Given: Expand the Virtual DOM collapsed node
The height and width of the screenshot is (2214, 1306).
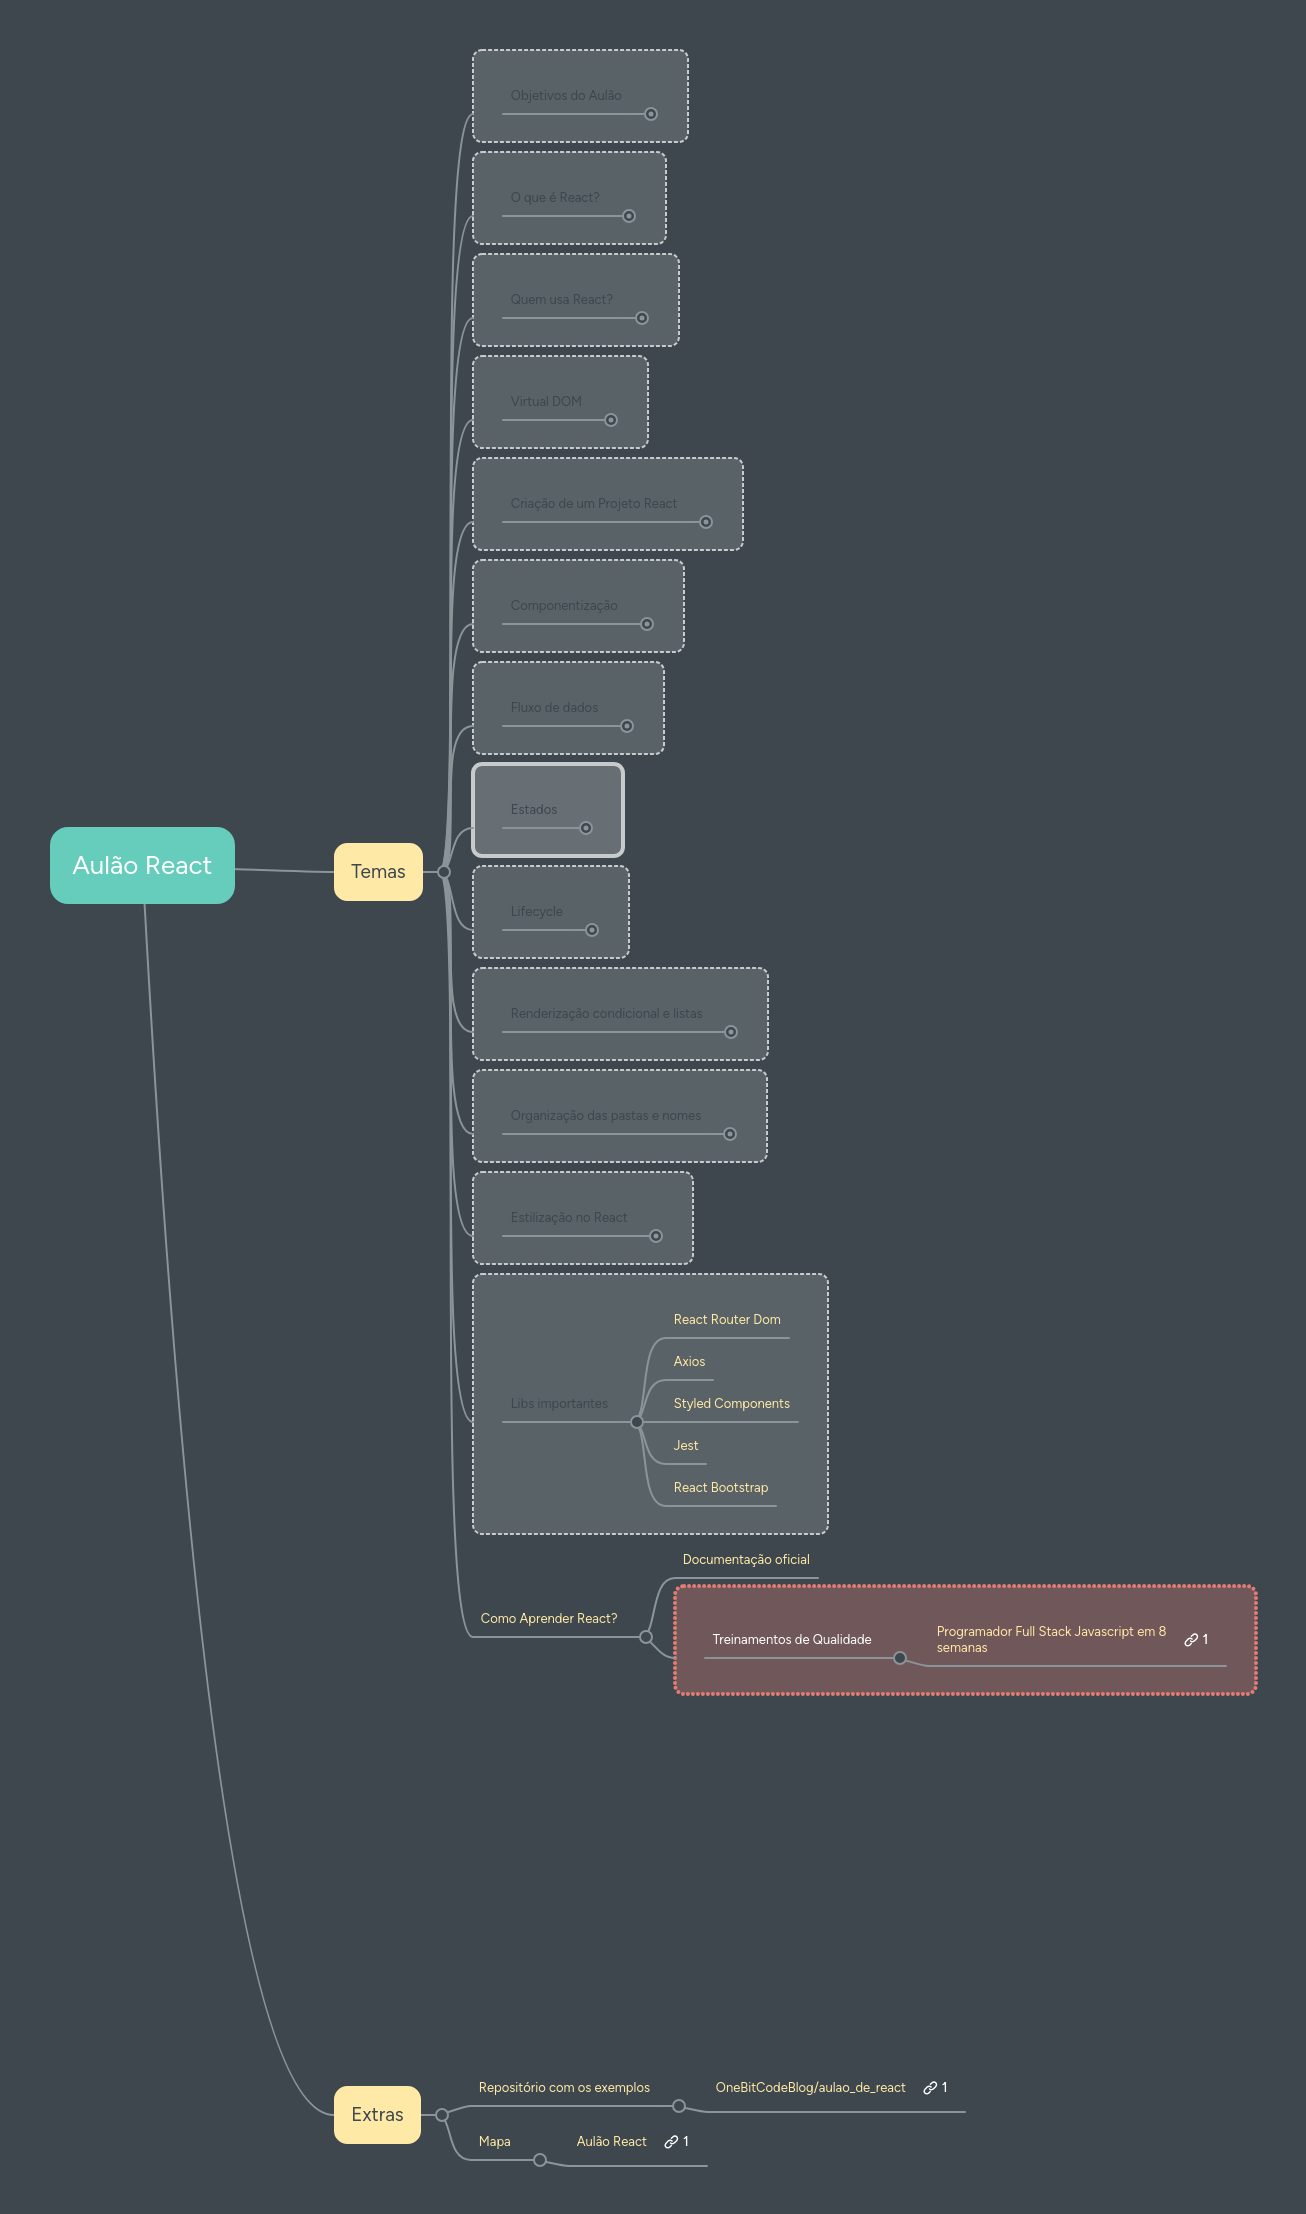Looking at the screenshot, I should pyautogui.click(x=611, y=420).
